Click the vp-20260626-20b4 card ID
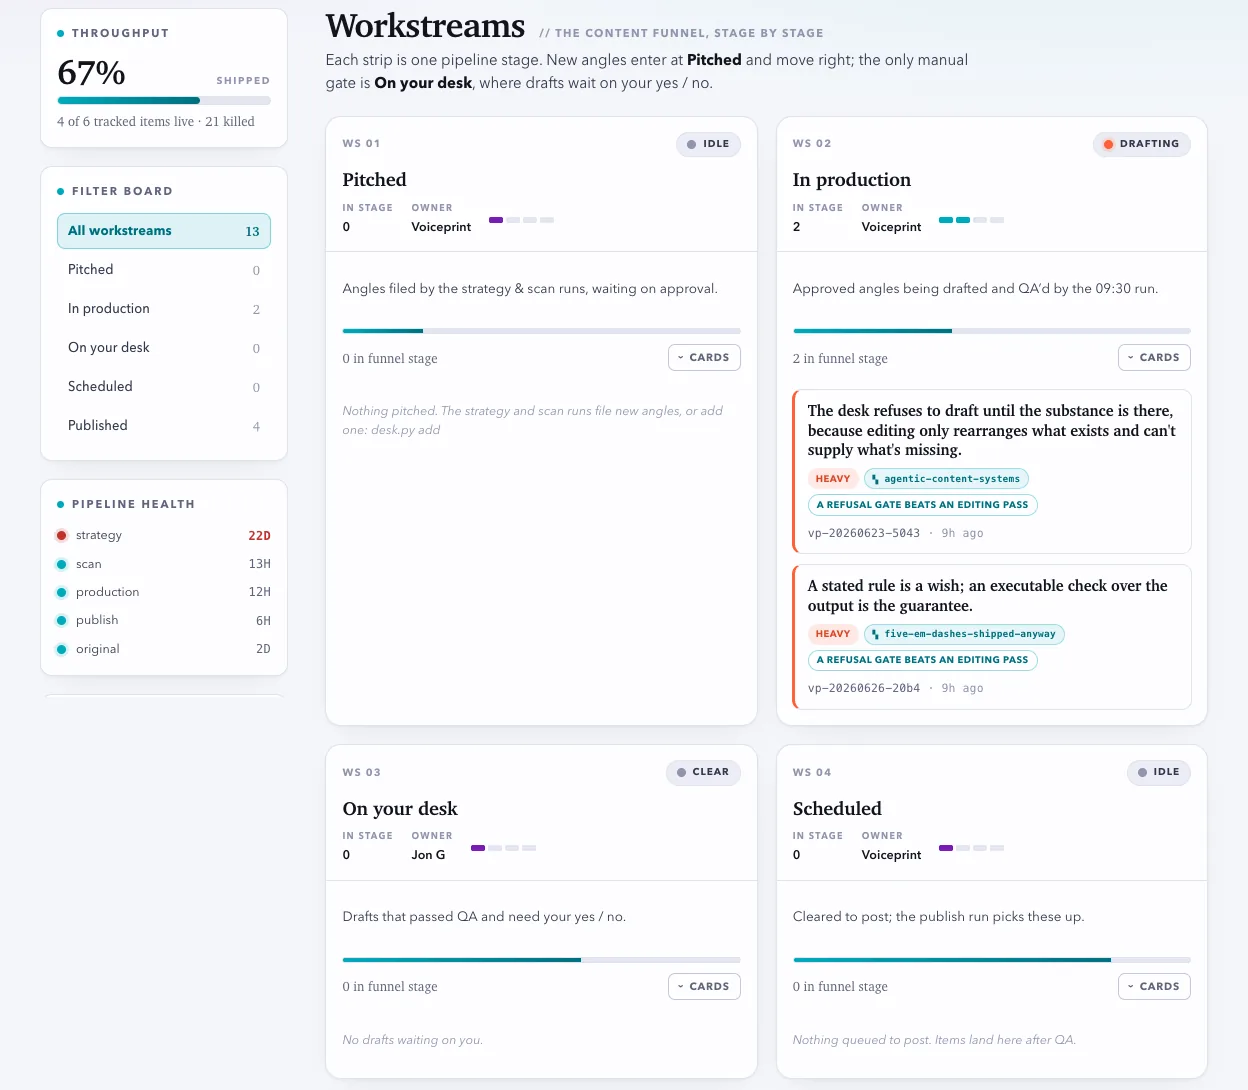The width and height of the screenshot is (1248, 1090). coord(864,689)
